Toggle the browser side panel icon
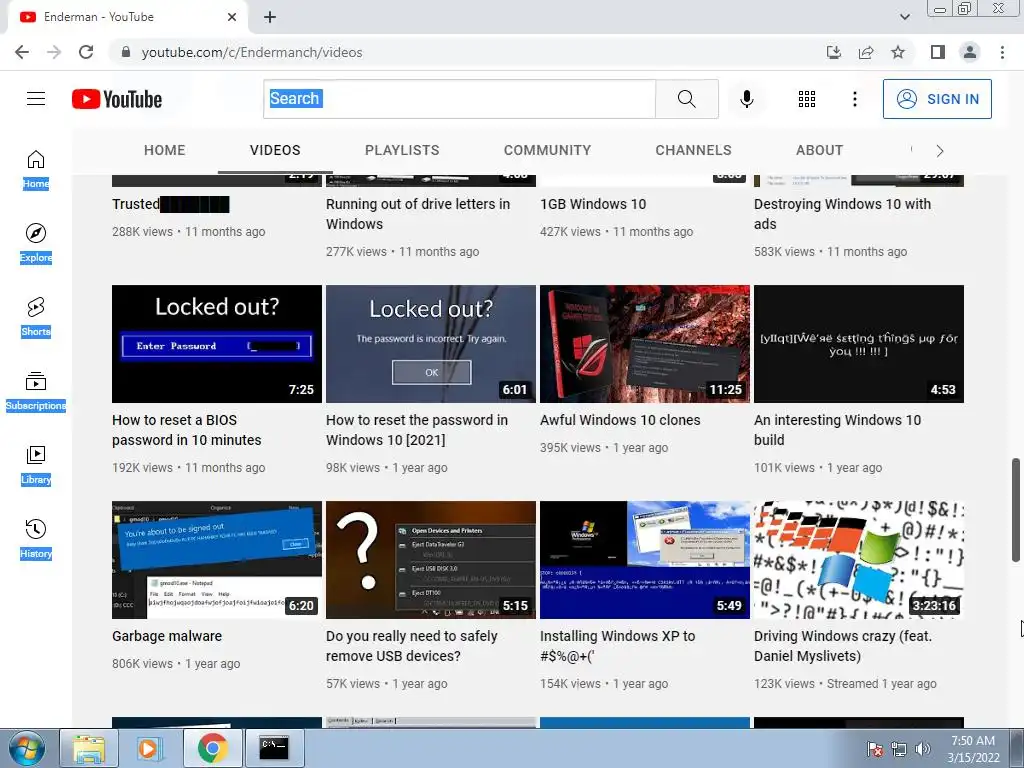 938,52
